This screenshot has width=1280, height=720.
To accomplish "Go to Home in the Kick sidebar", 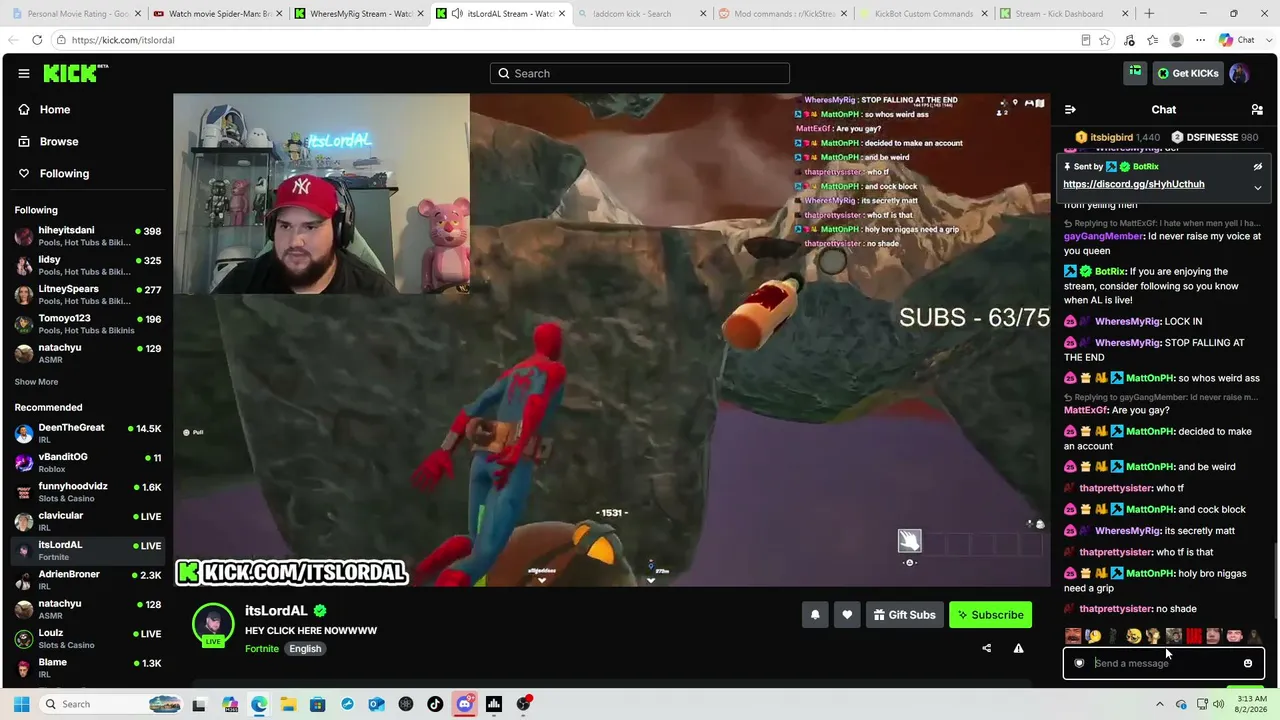I will pos(86,110).
